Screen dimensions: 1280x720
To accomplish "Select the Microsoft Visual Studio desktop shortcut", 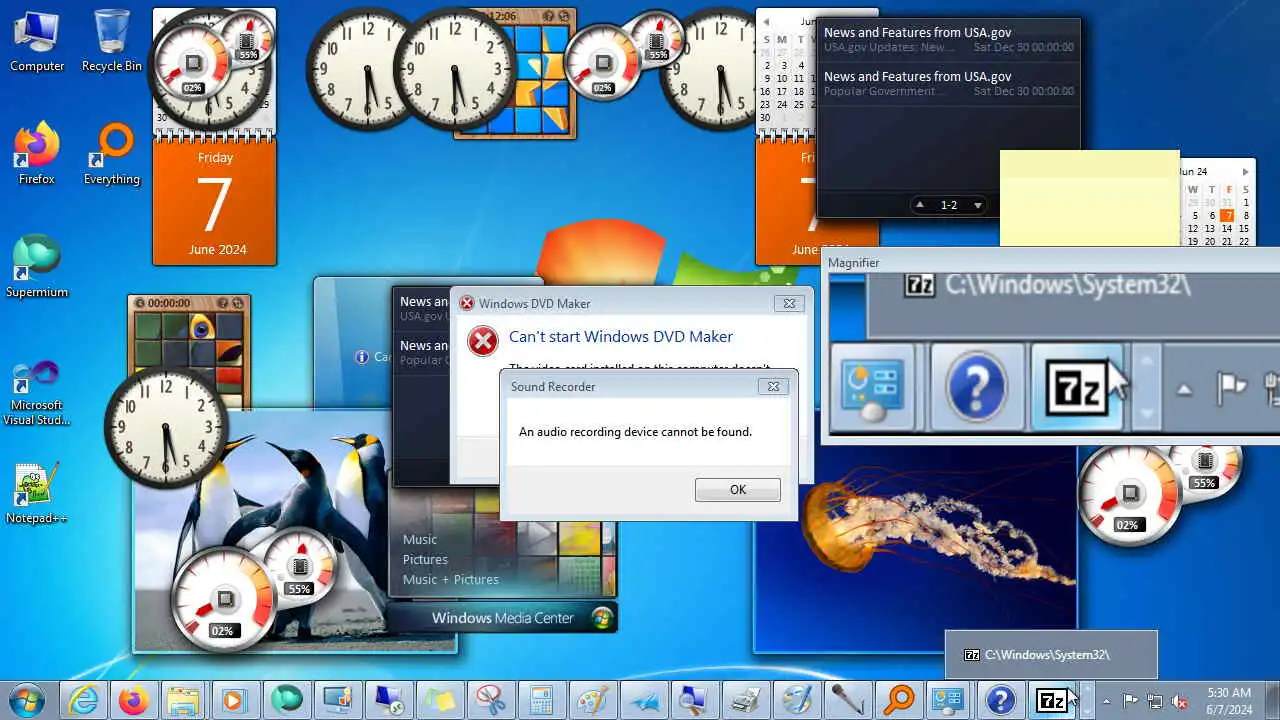I will click(37, 391).
